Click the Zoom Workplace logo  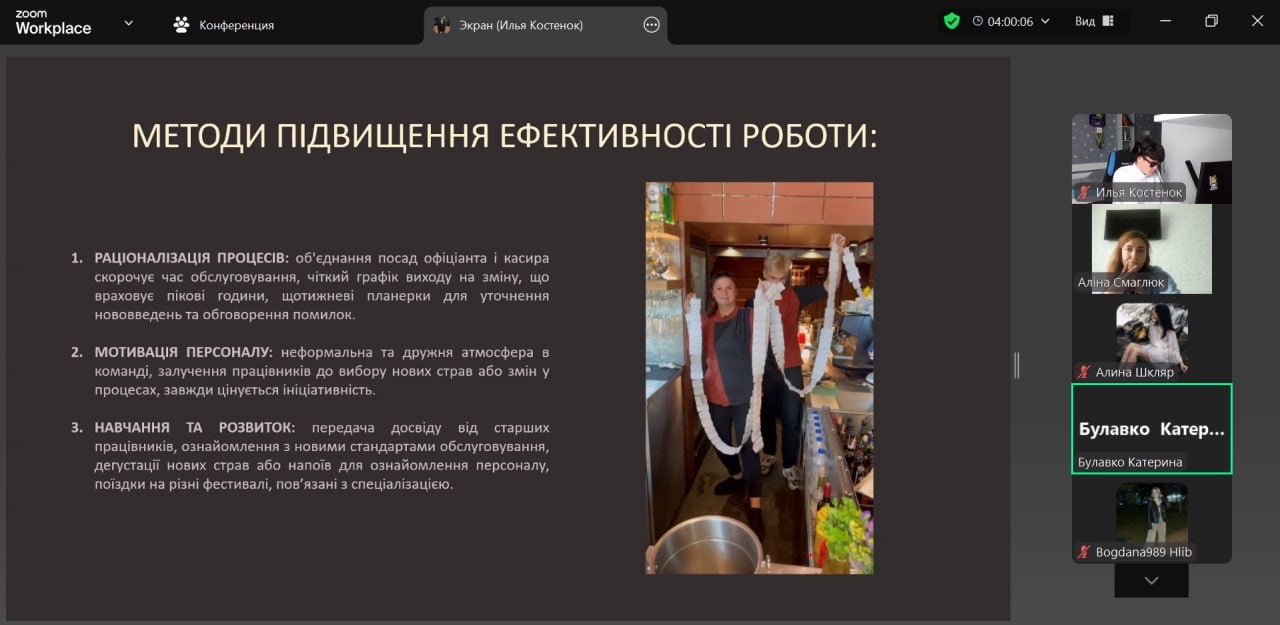(x=53, y=23)
